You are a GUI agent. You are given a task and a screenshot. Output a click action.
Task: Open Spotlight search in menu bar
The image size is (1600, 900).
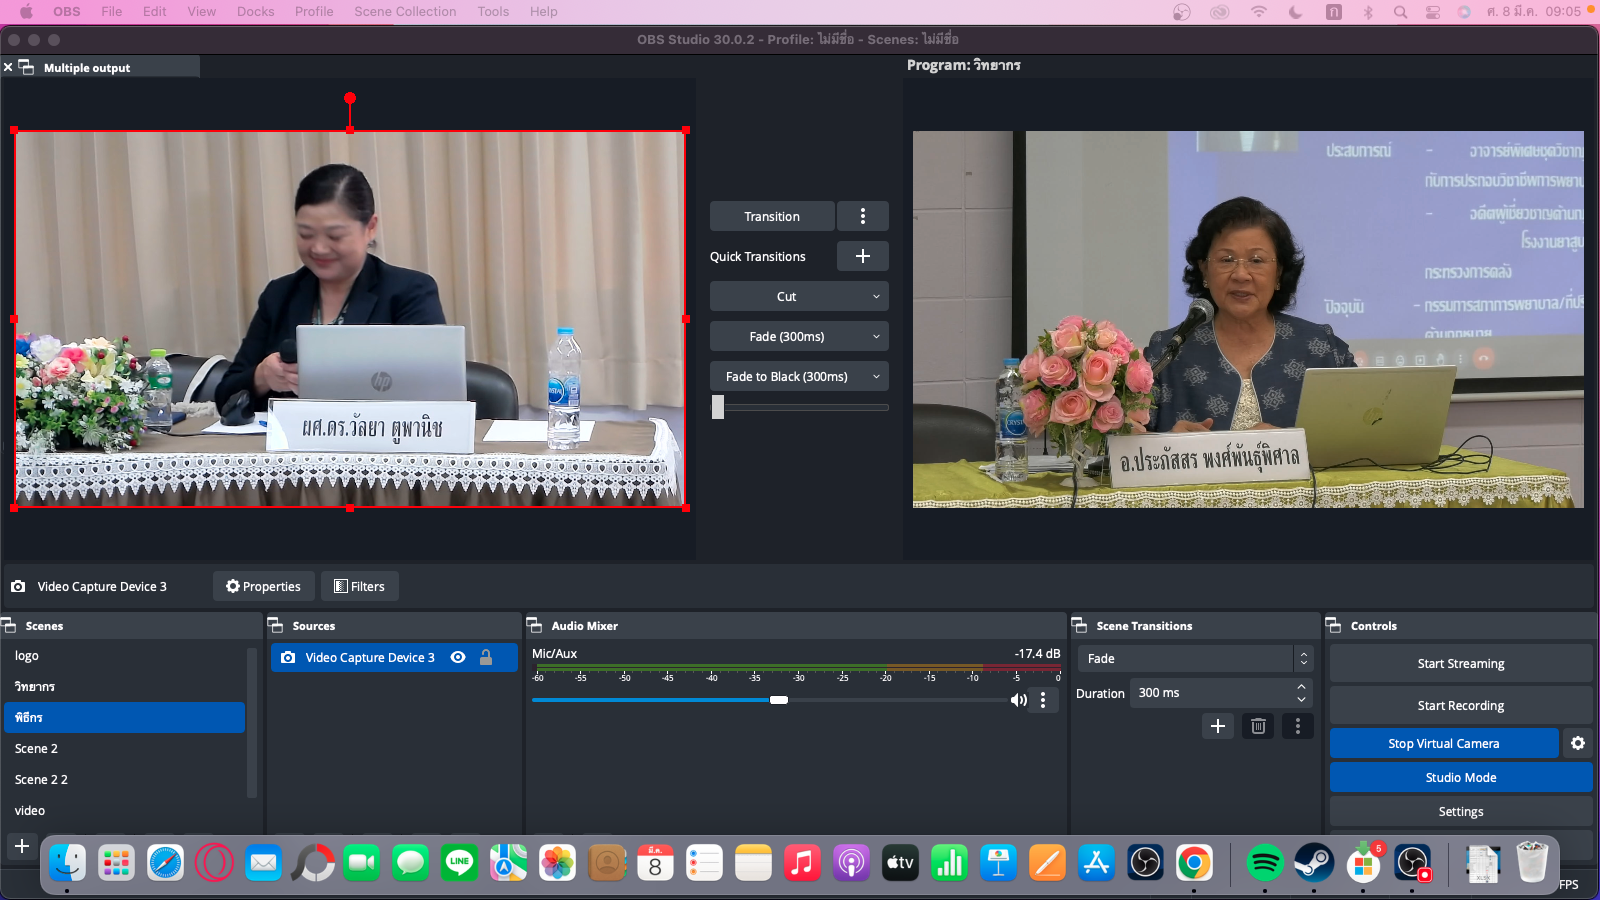click(x=1400, y=12)
